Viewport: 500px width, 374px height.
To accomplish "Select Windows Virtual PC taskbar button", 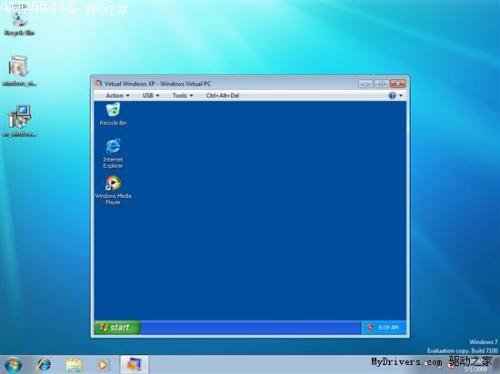I will pos(134,364).
